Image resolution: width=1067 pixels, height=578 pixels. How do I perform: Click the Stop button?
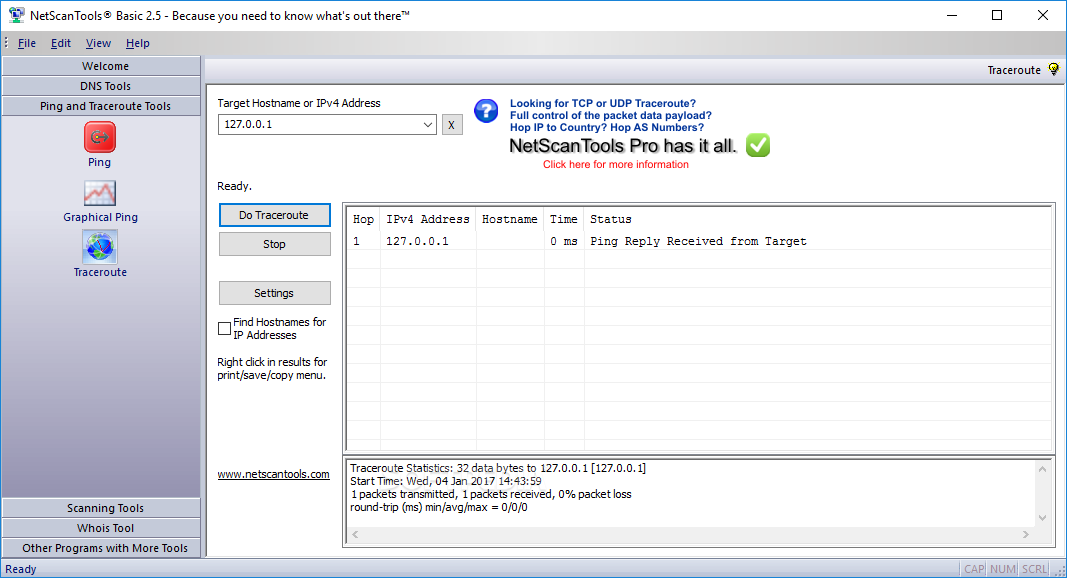274,244
